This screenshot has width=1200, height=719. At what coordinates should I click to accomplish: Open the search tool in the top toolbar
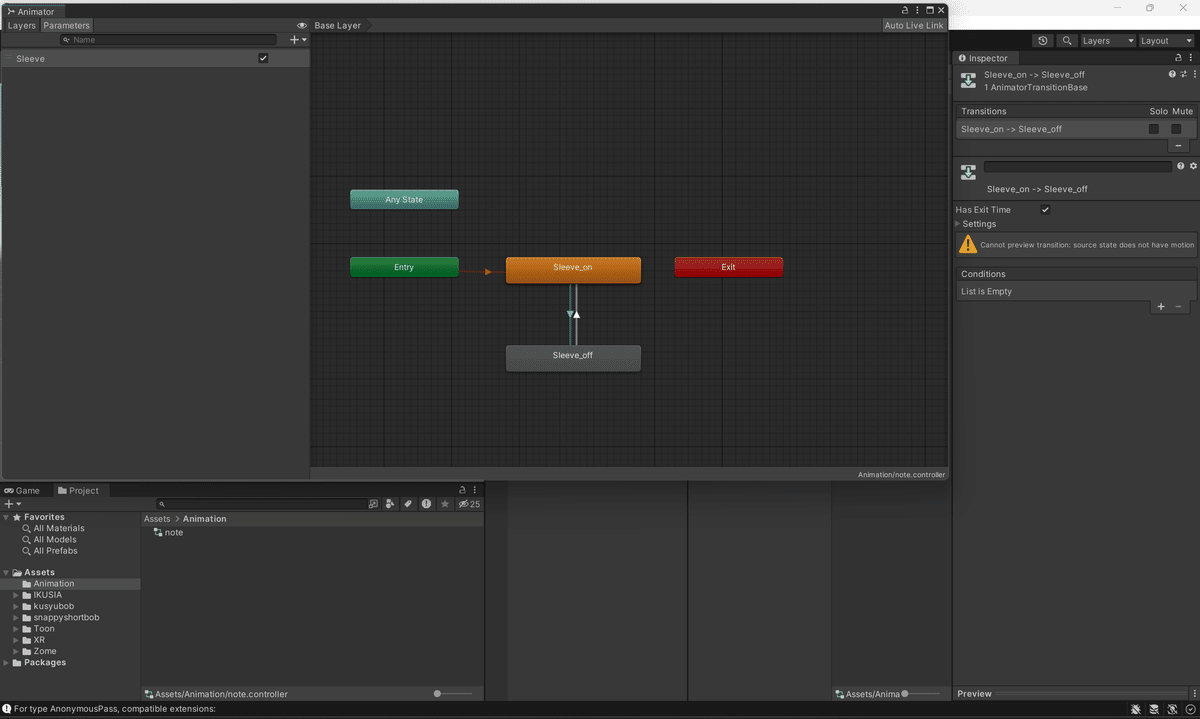click(1066, 40)
